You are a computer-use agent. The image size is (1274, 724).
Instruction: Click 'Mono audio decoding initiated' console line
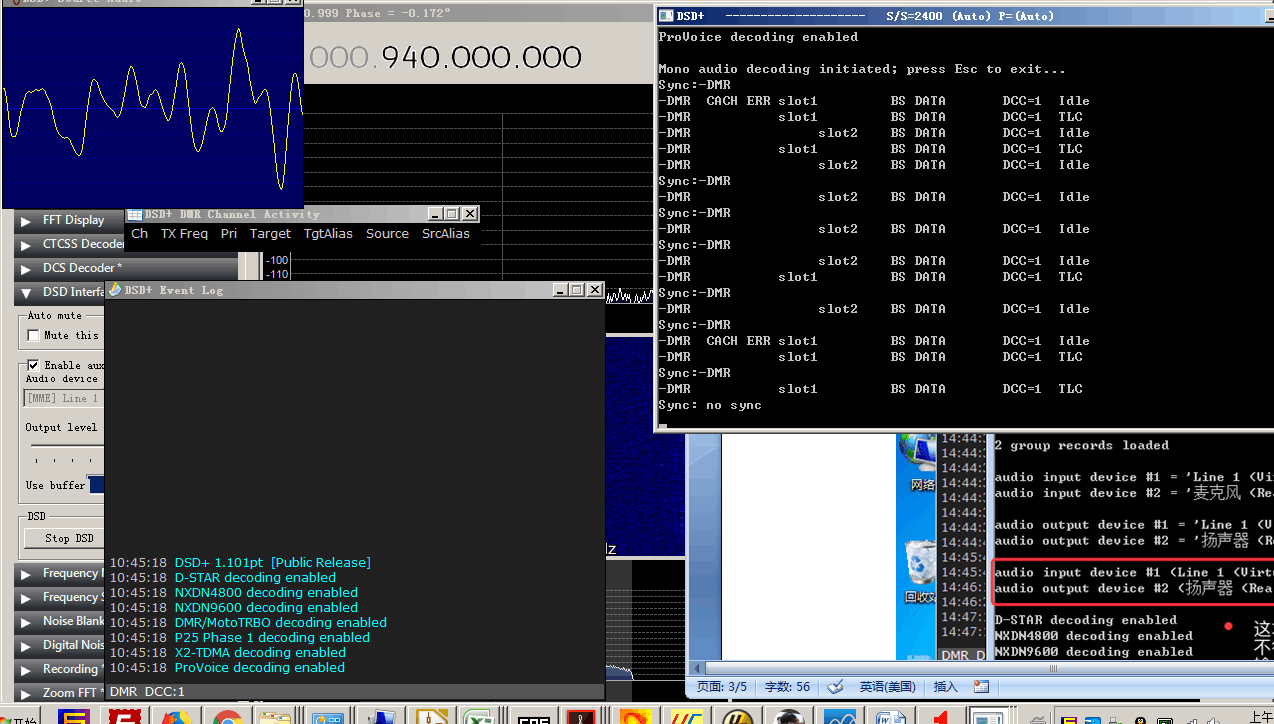862,69
